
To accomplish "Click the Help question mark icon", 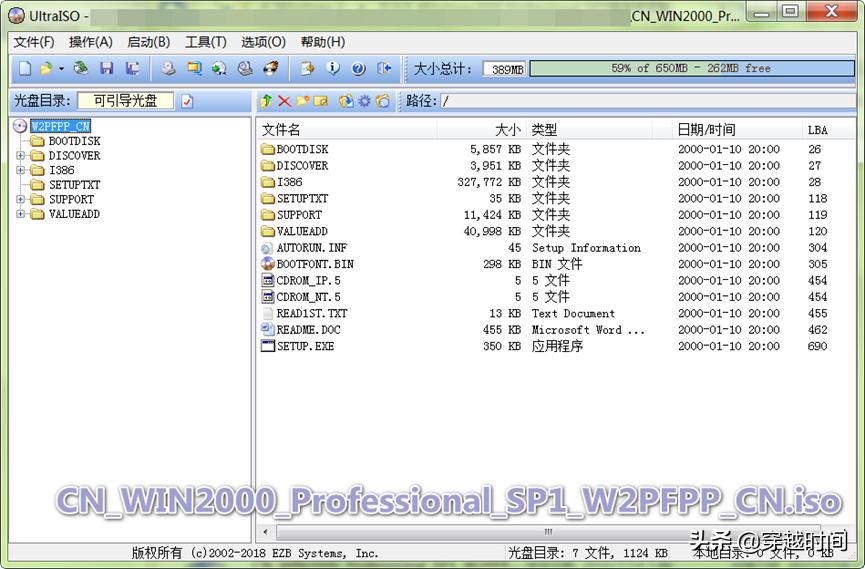I will [359, 68].
